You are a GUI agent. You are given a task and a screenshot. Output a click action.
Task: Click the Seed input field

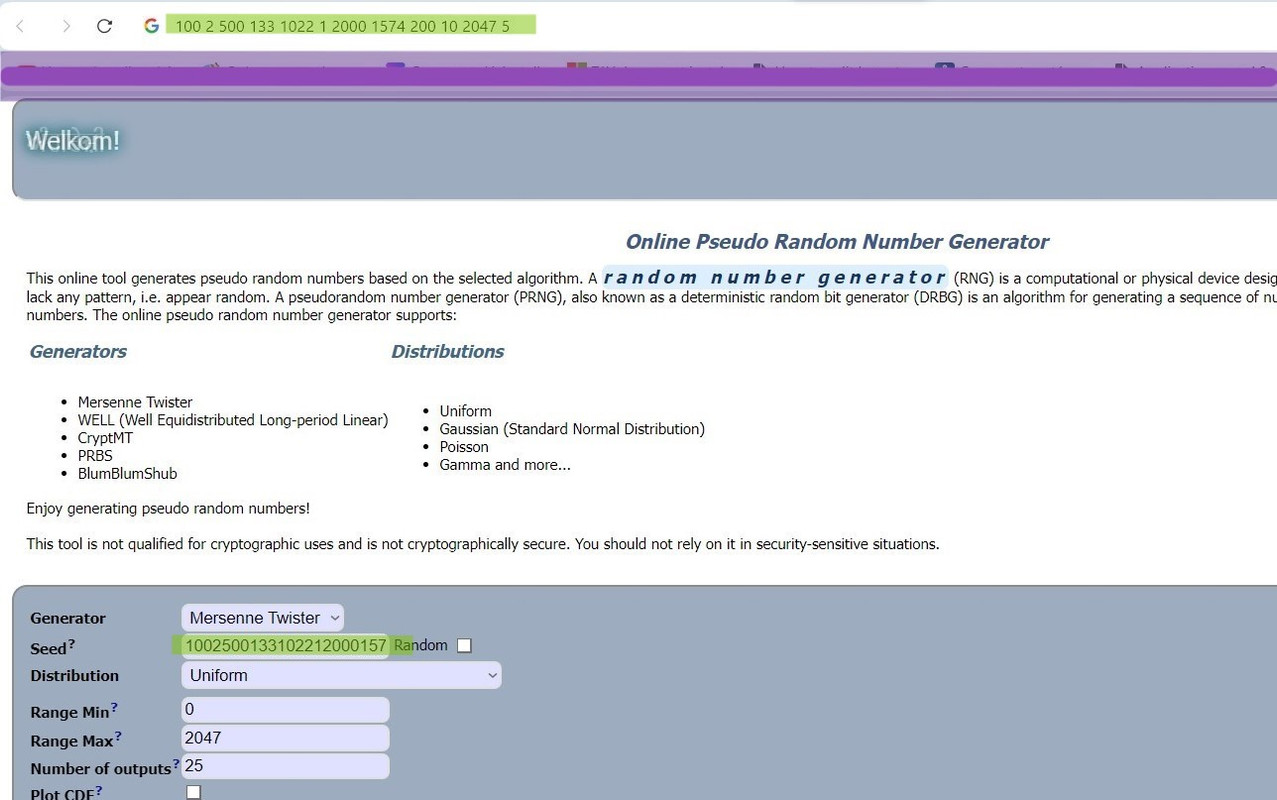coord(285,646)
